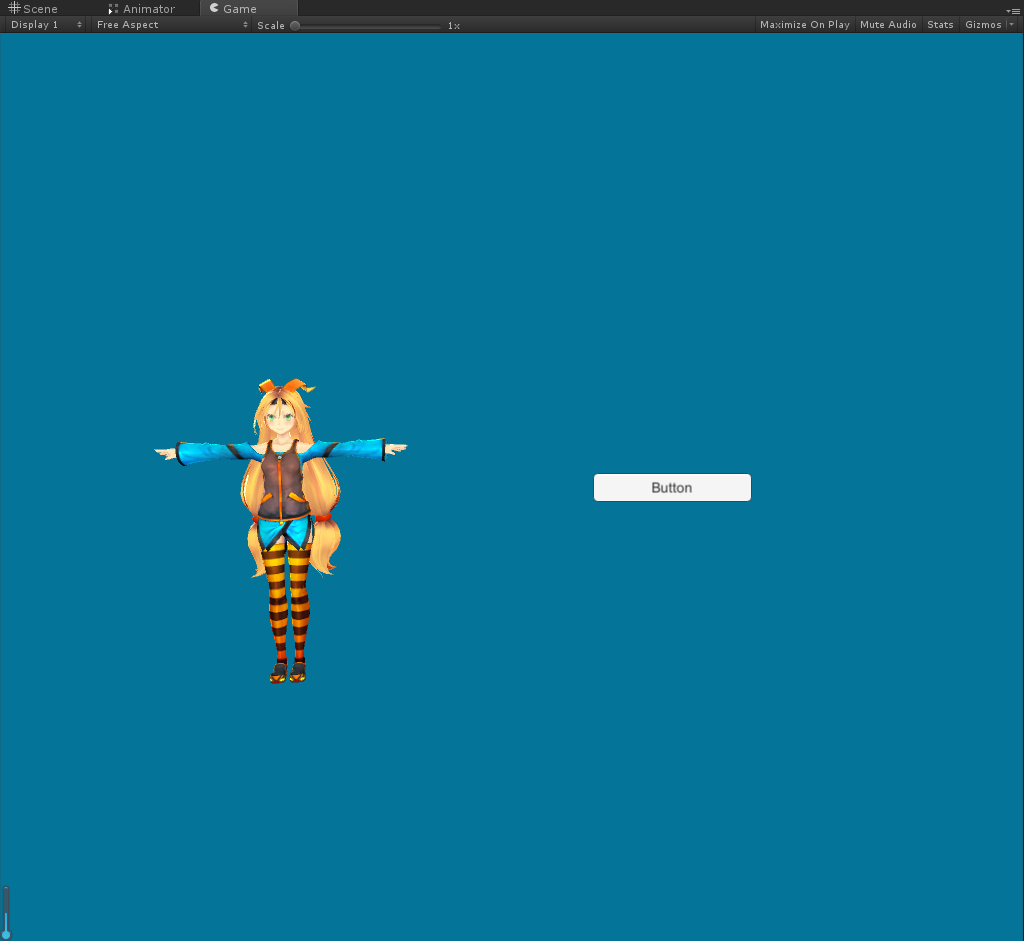Open the Display 1 dropdown
Image resolution: width=1024 pixels, height=941 pixels.
click(x=46, y=25)
